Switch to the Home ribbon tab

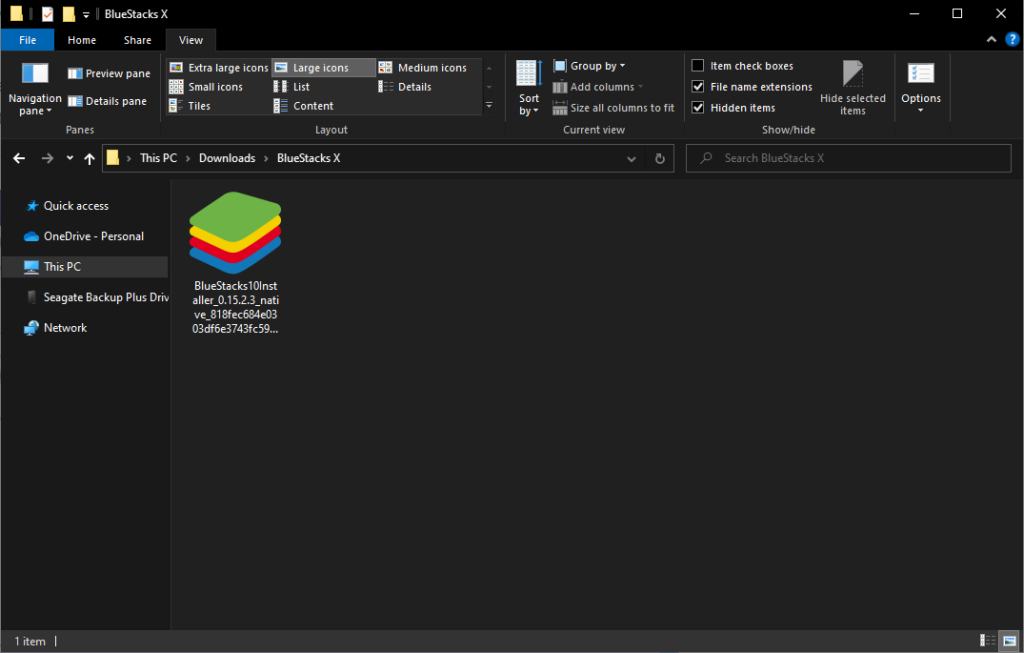coord(81,40)
